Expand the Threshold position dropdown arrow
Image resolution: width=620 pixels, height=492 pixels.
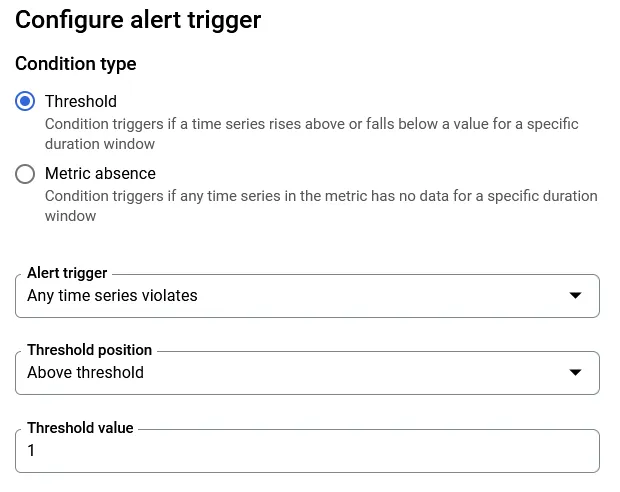coord(575,372)
